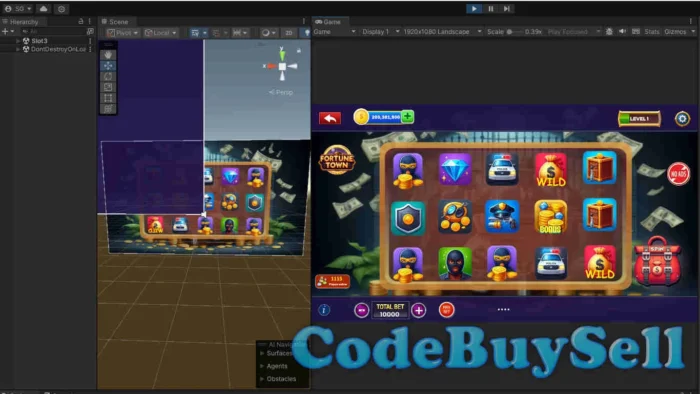Click the Game view shortcuts keyboard icon
The image size is (700, 394).
[x=636, y=32]
